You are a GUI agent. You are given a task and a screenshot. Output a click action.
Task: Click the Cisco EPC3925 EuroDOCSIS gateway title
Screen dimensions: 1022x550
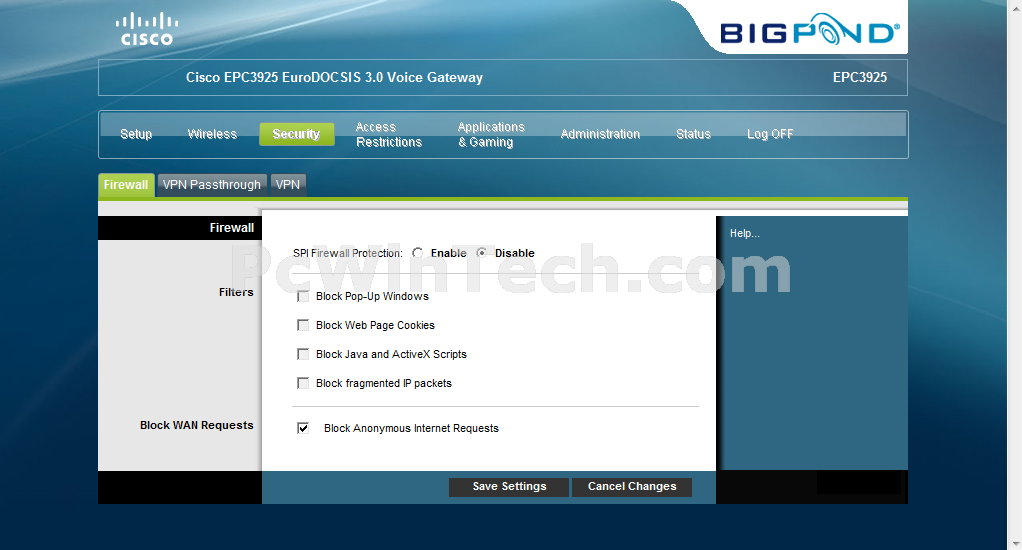[x=334, y=77]
